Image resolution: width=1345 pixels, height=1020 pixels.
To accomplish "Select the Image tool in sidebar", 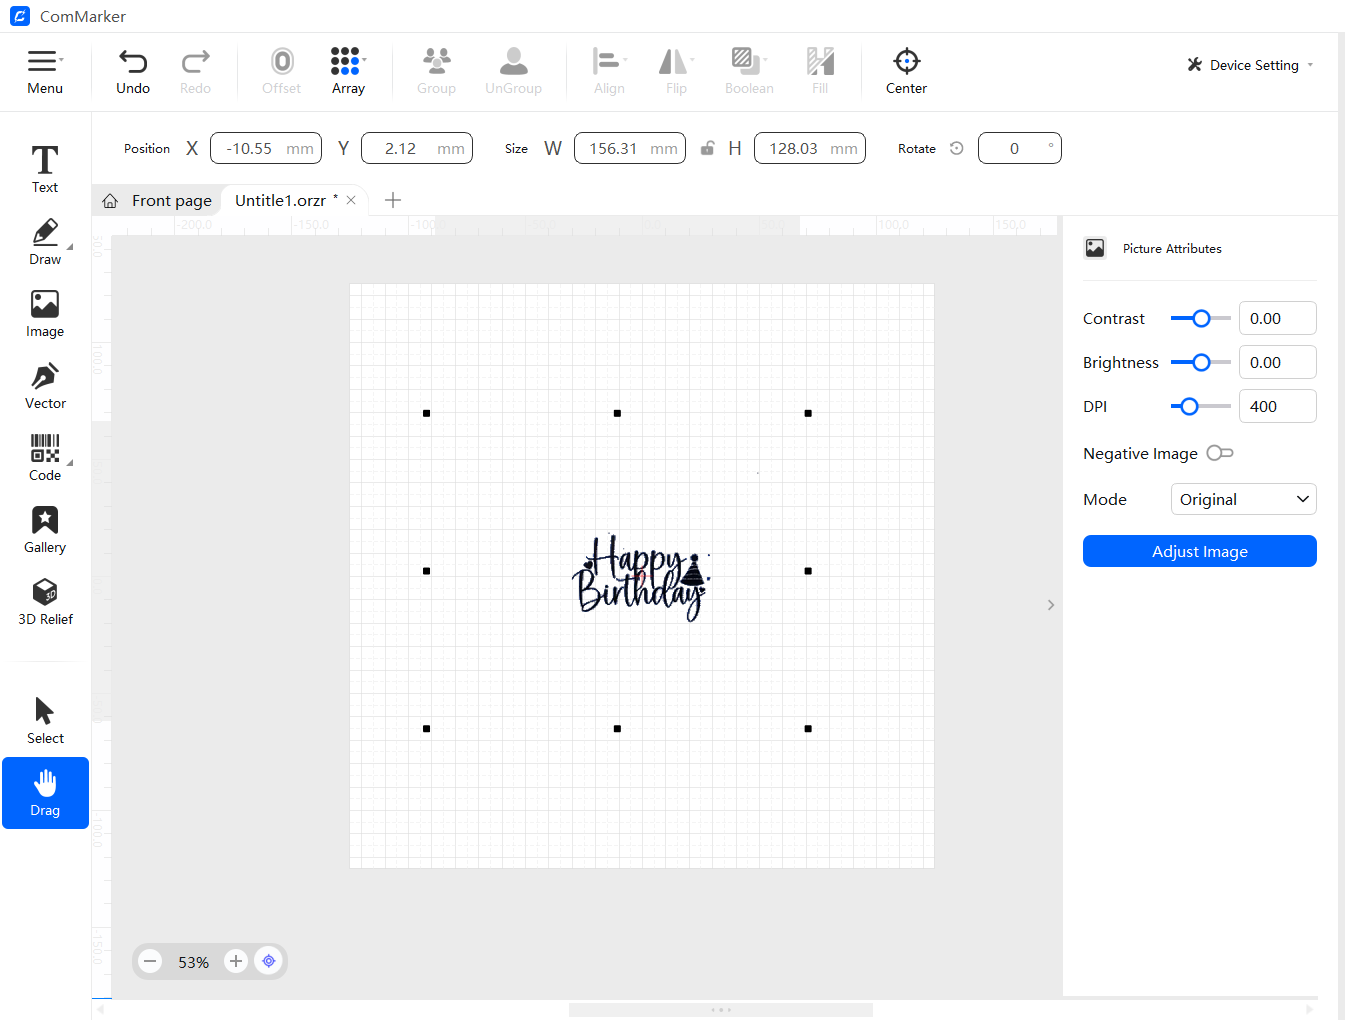I will coord(44,311).
